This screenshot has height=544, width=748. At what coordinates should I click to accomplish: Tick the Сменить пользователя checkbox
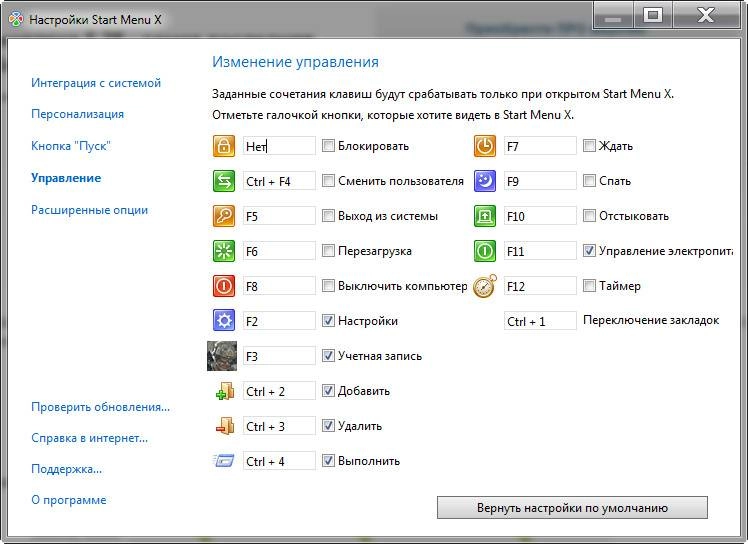(328, 181)
